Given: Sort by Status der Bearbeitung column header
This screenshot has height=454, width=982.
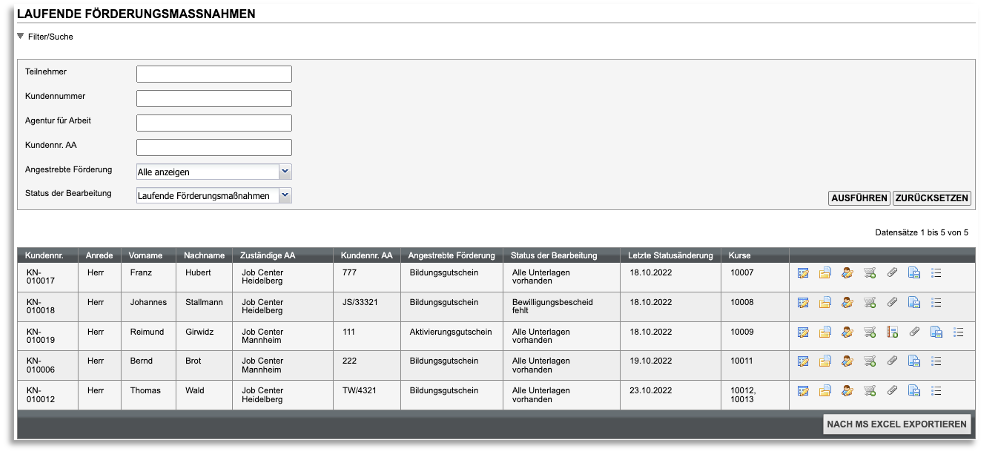Looking at the screenshot, I should pos(554,255).
